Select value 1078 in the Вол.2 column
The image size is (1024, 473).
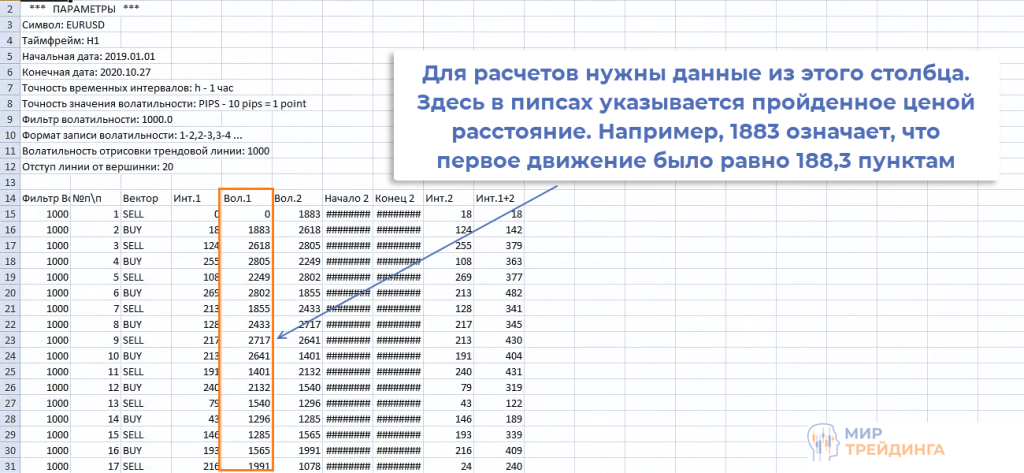point(307,465)
